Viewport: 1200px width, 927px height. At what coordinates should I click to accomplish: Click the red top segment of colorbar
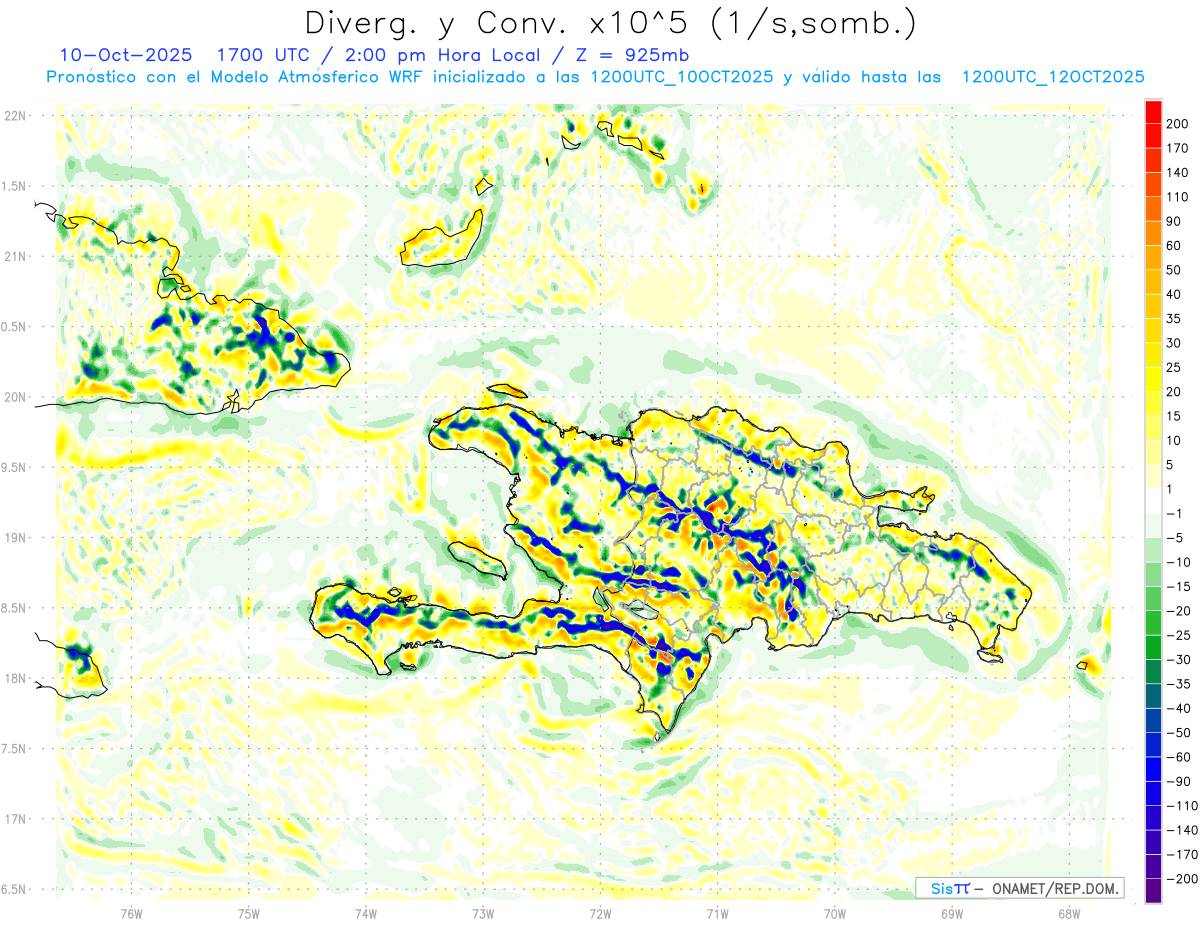pyautogui.click(x=1153, y=111)
